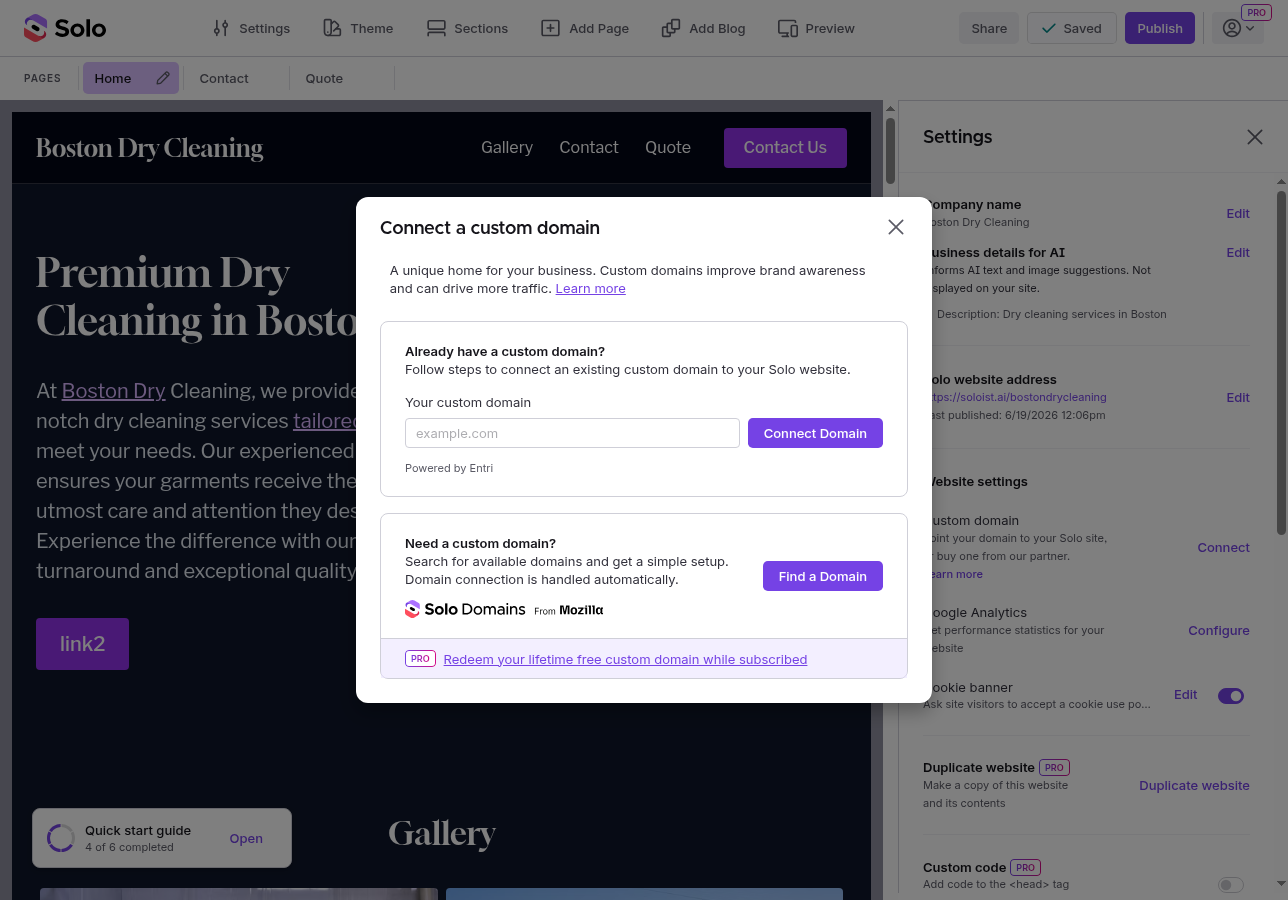
Task: Toggle the Custom code switch
Action: tap(1231, 885)
